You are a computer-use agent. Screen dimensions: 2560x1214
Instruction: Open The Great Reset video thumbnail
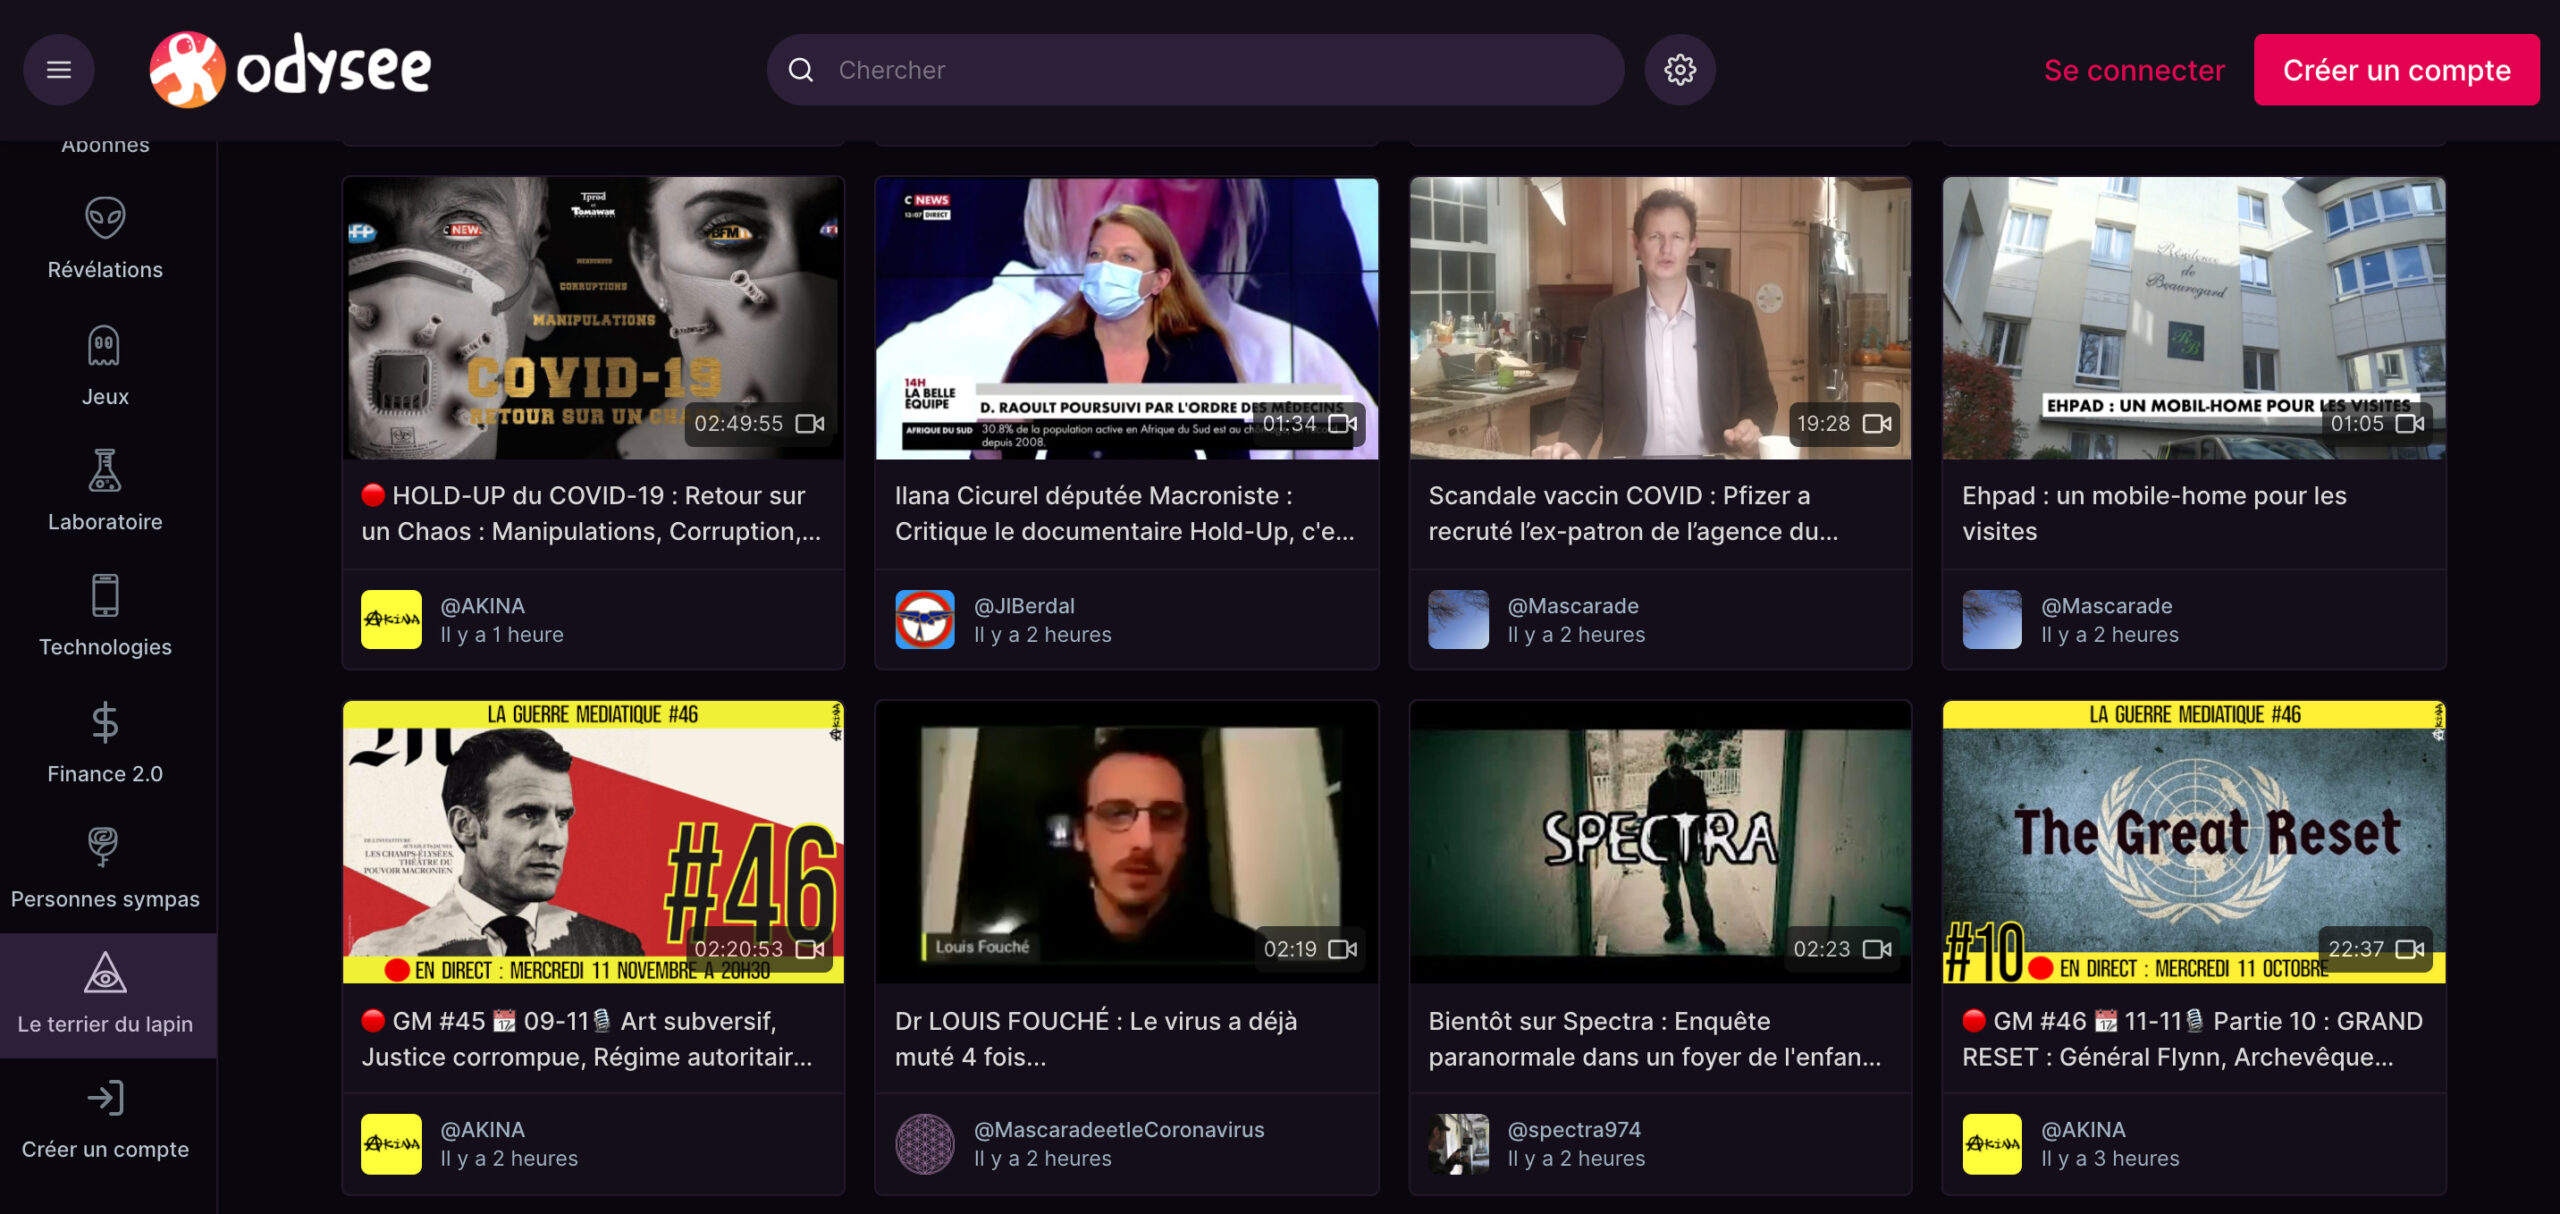(x=2194, y=841)
